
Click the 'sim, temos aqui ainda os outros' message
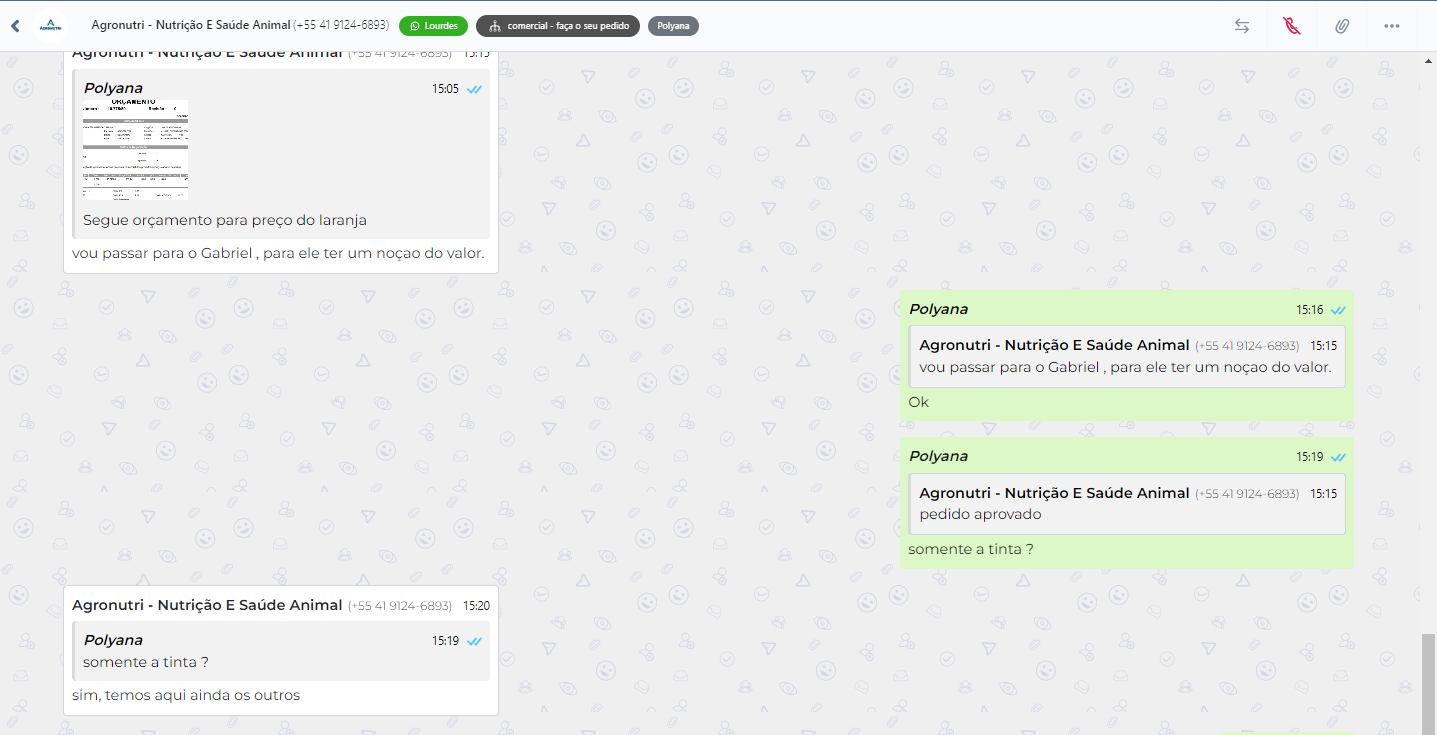186,695
